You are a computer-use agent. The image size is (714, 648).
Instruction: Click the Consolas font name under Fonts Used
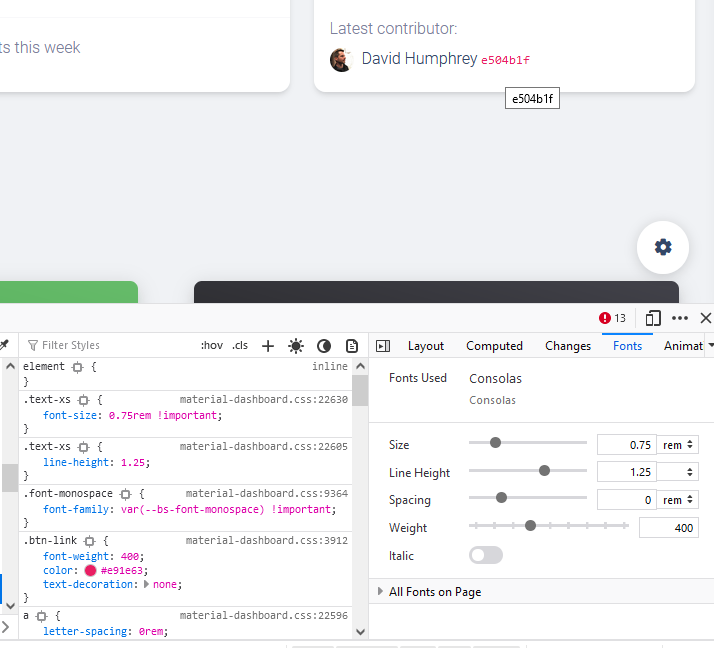(x=495, y=378)
